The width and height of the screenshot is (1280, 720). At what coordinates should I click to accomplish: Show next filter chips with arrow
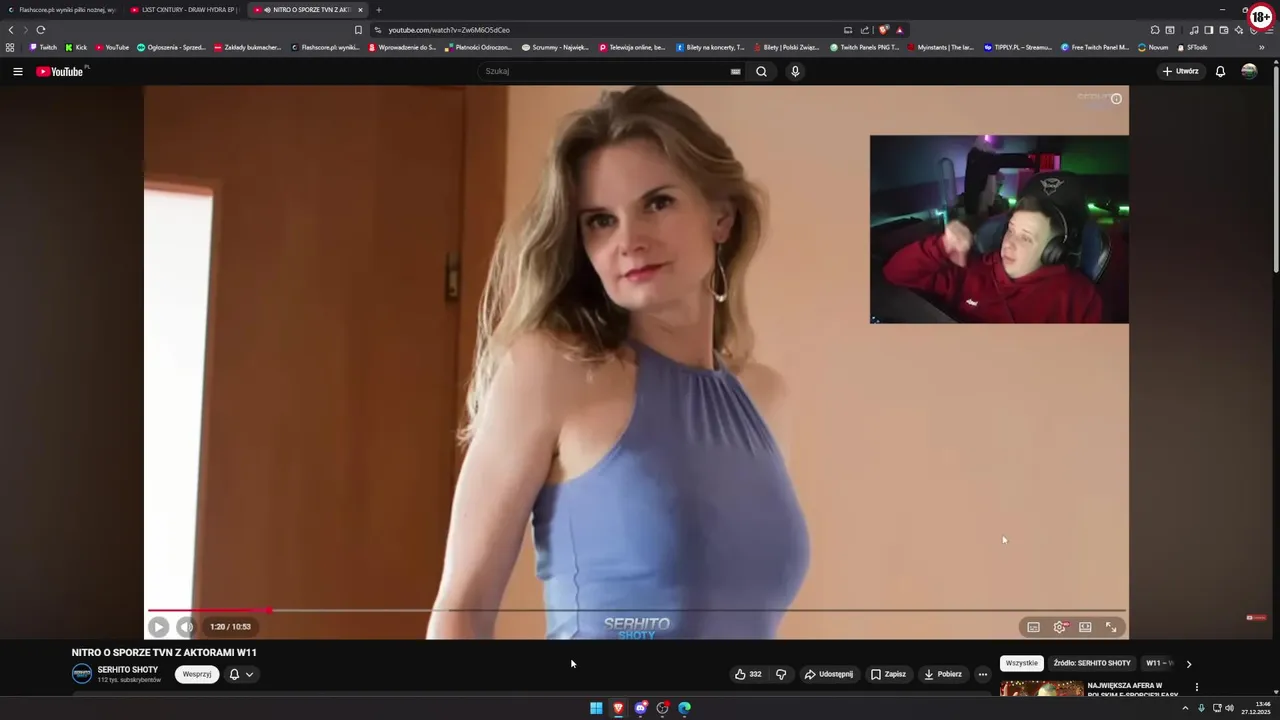point(1188,664)
